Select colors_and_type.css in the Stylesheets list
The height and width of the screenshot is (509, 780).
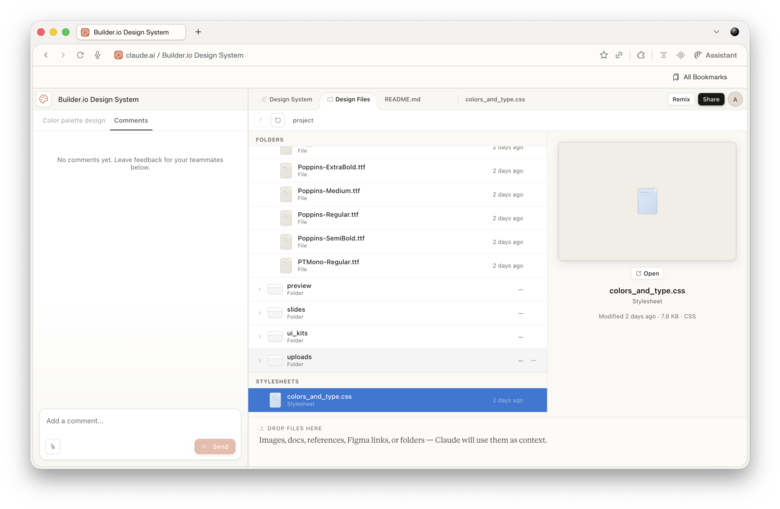pyautogui.click(x=397, y=400)
